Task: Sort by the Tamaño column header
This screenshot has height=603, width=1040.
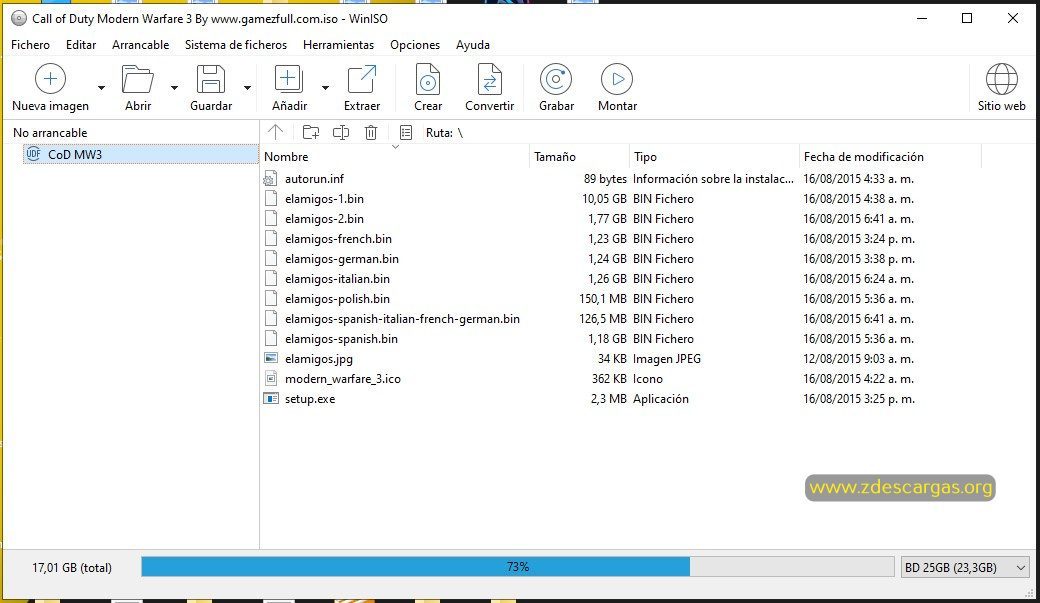Action: pos(579,157)
